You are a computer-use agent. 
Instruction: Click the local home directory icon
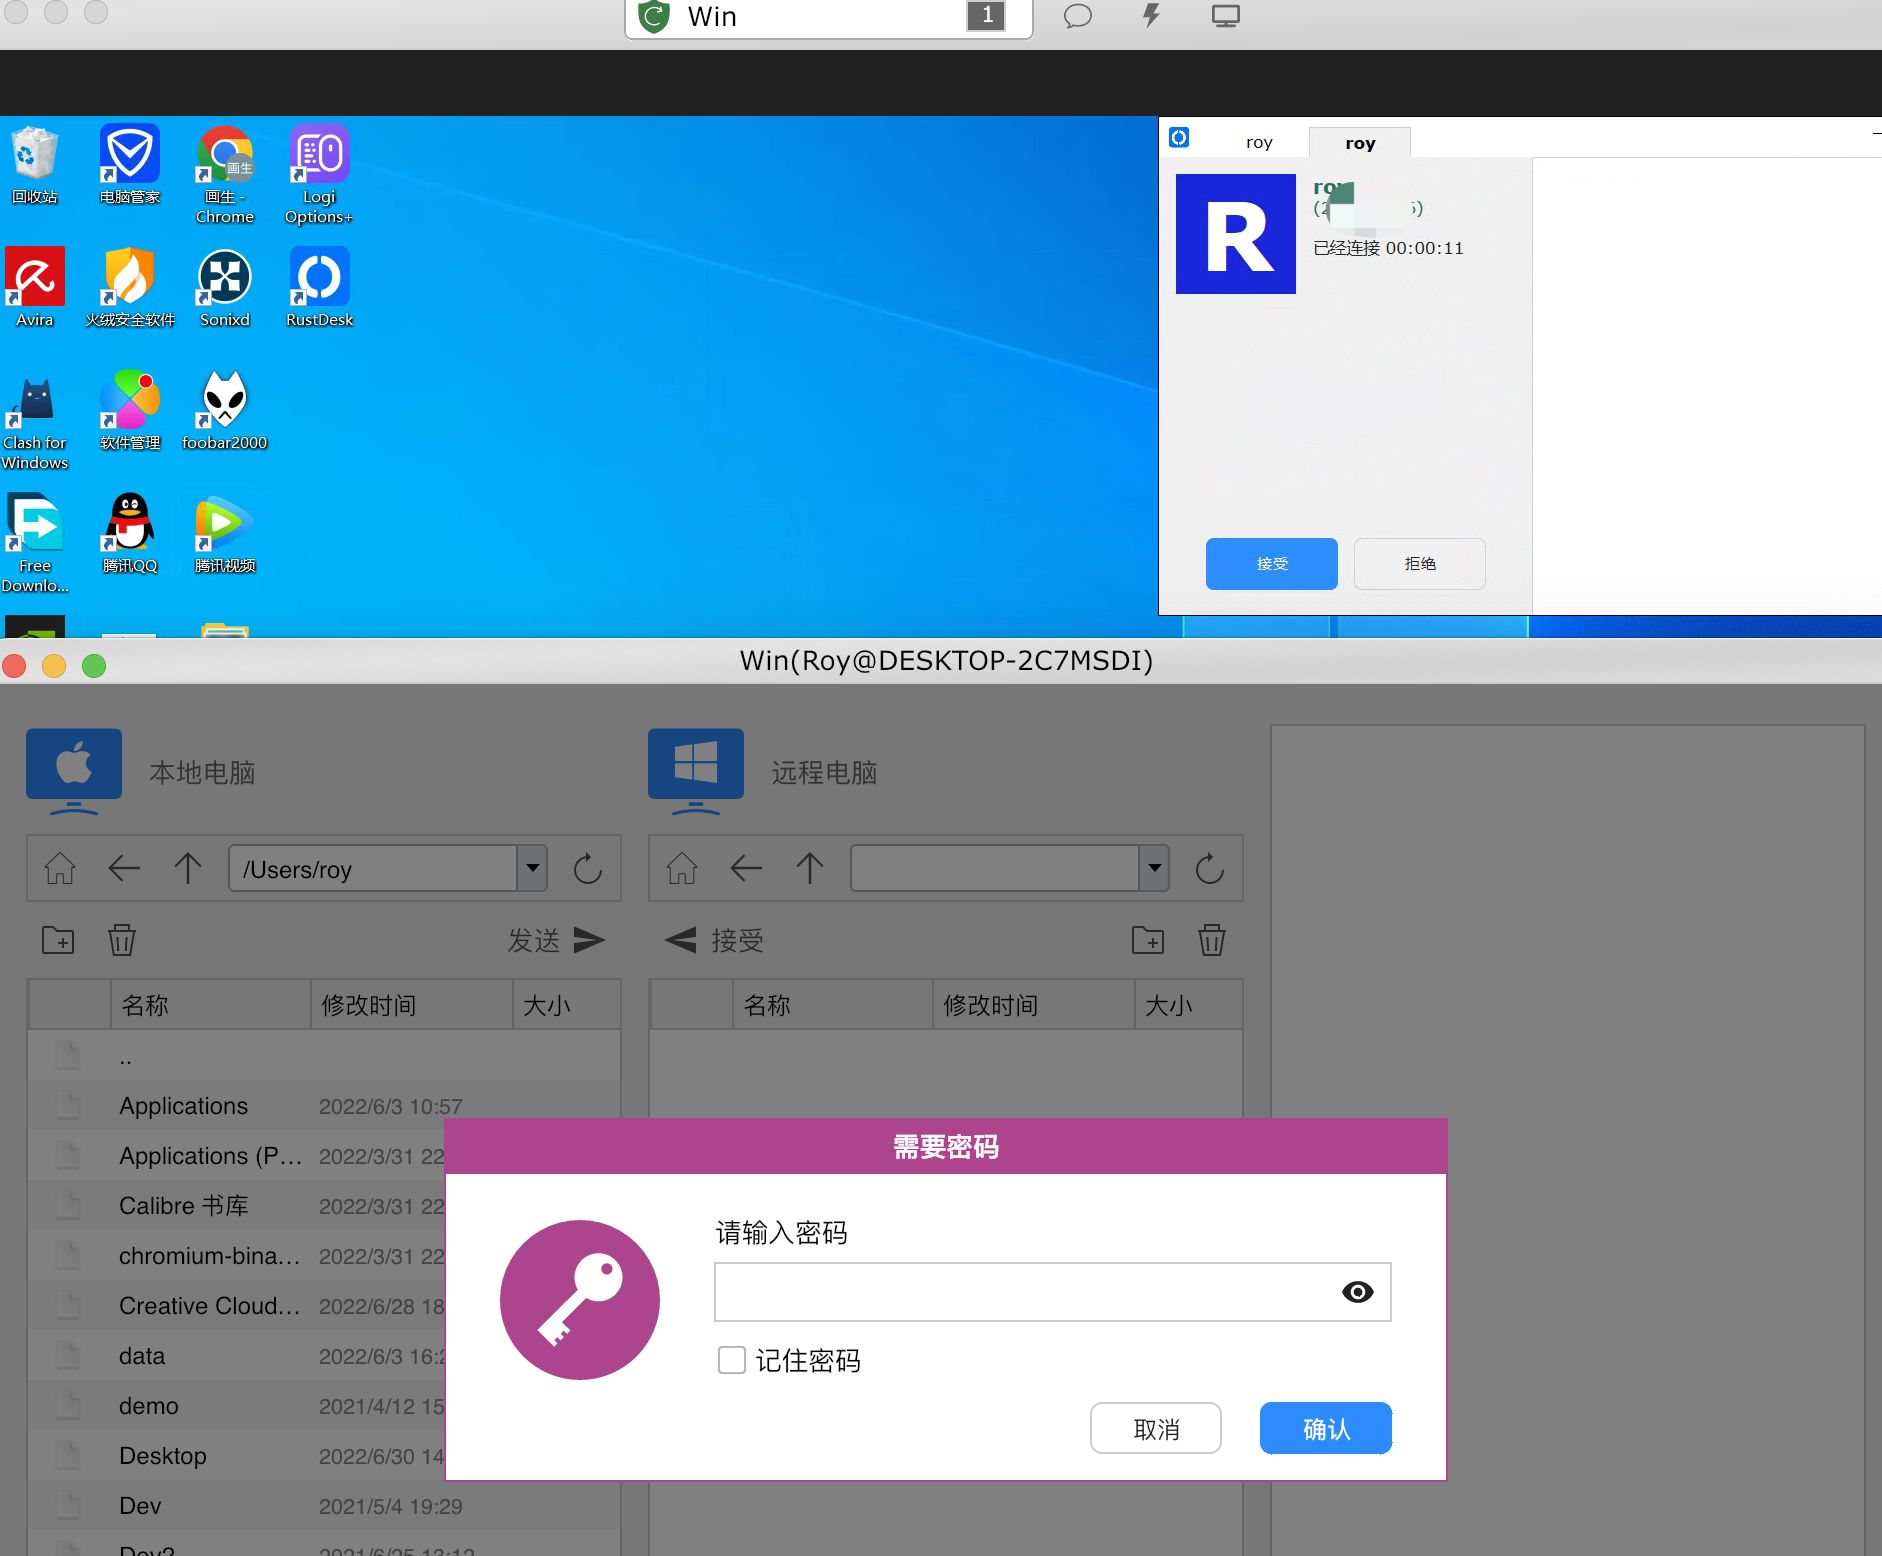(60, 868)
